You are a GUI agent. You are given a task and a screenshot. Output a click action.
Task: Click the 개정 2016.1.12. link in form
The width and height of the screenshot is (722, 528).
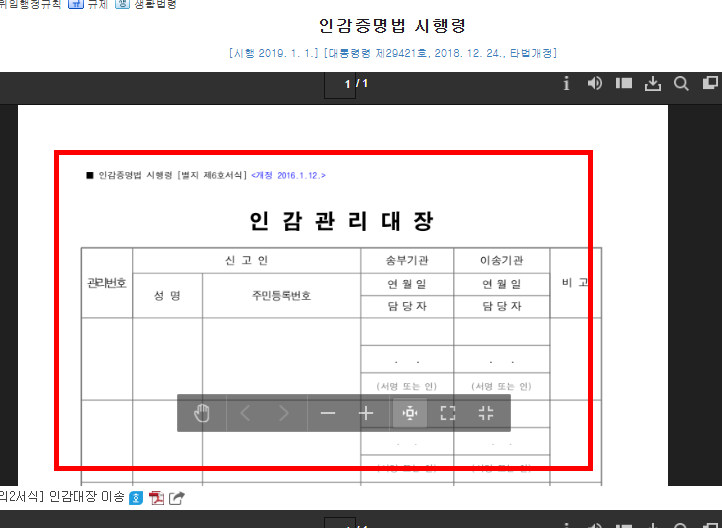pyautogui.click(x=288, y=175)
